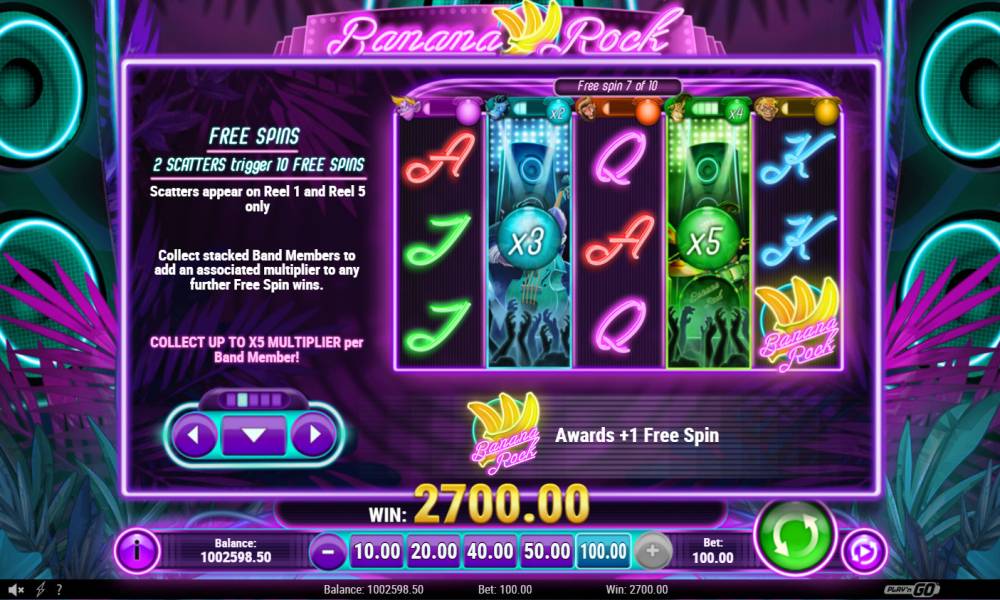Click the green spin button

click(794, 538)
